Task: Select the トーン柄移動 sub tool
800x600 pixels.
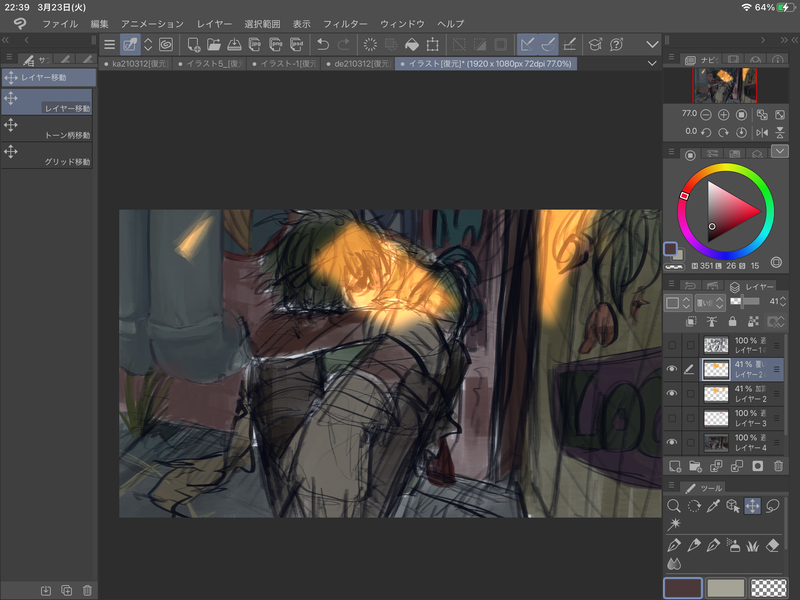Action: point(48,128)
